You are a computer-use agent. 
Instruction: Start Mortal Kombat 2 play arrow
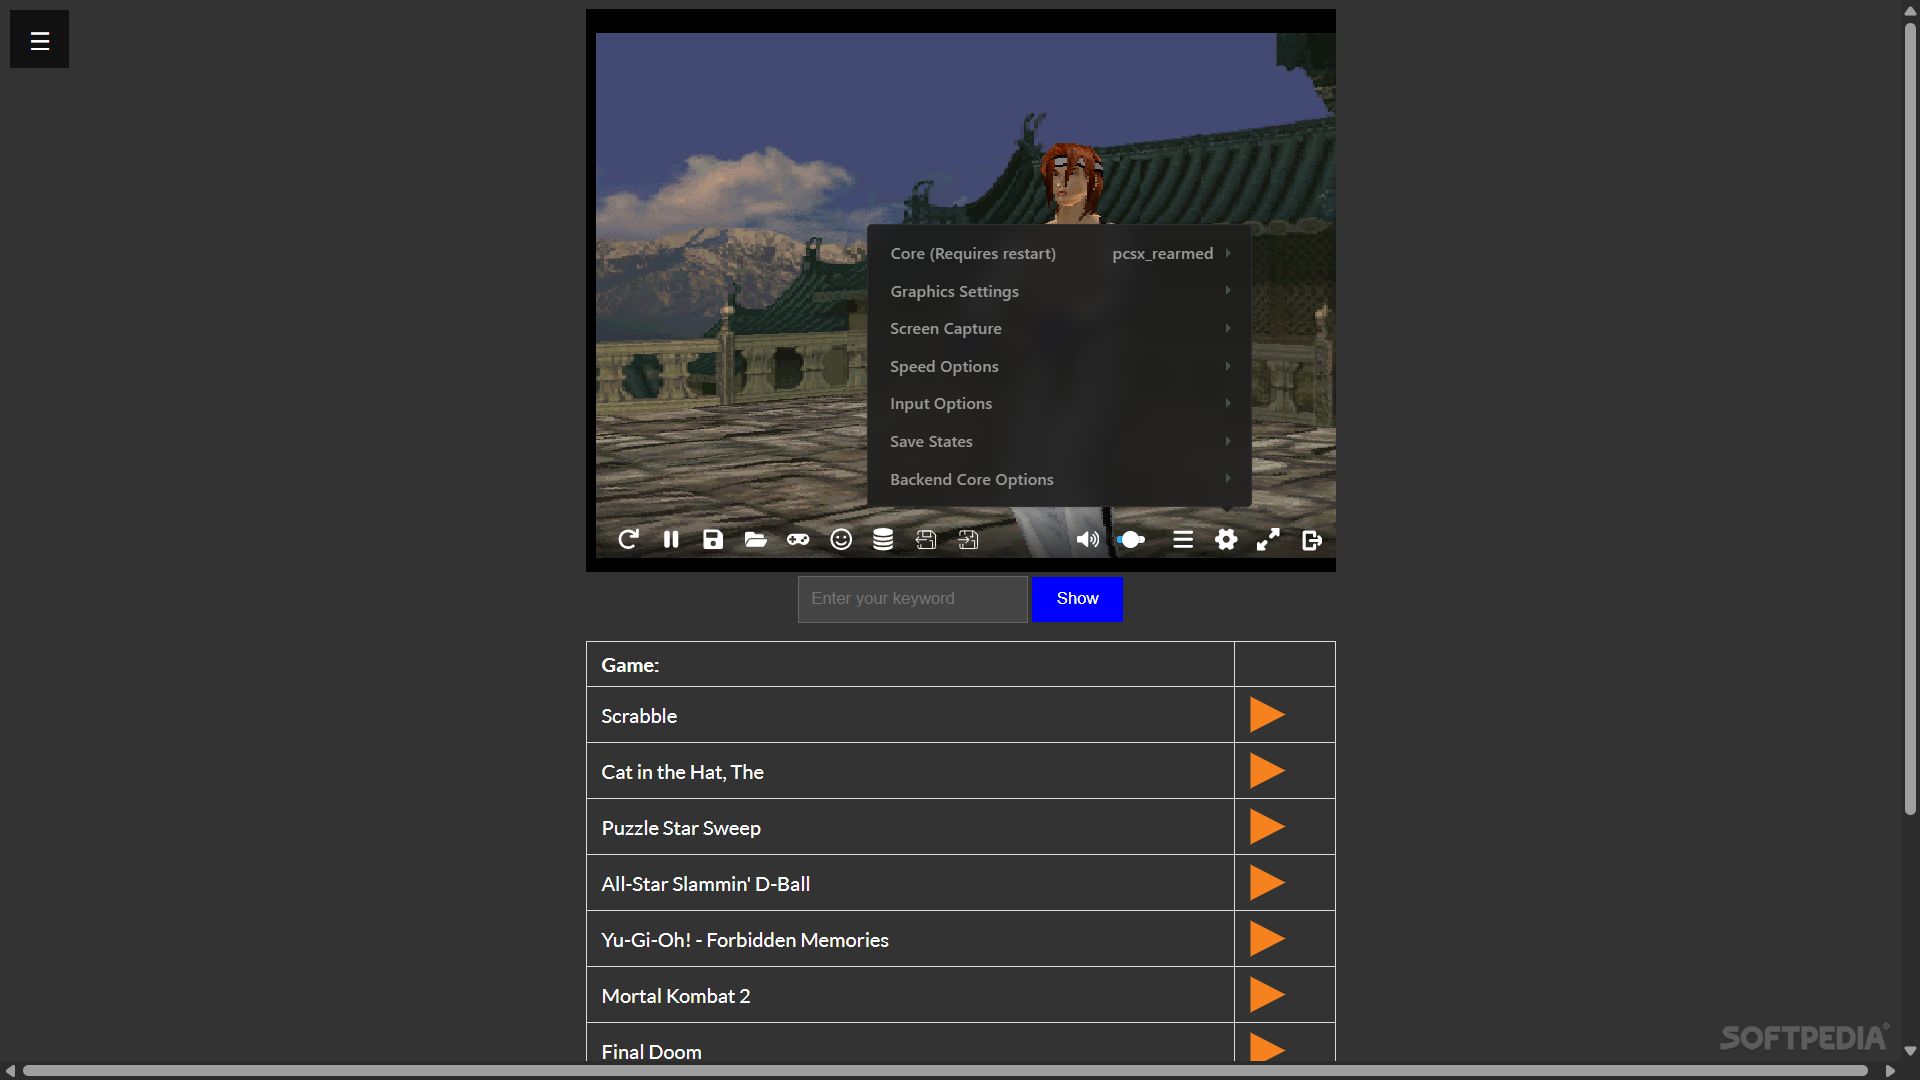click(1267, 995)
